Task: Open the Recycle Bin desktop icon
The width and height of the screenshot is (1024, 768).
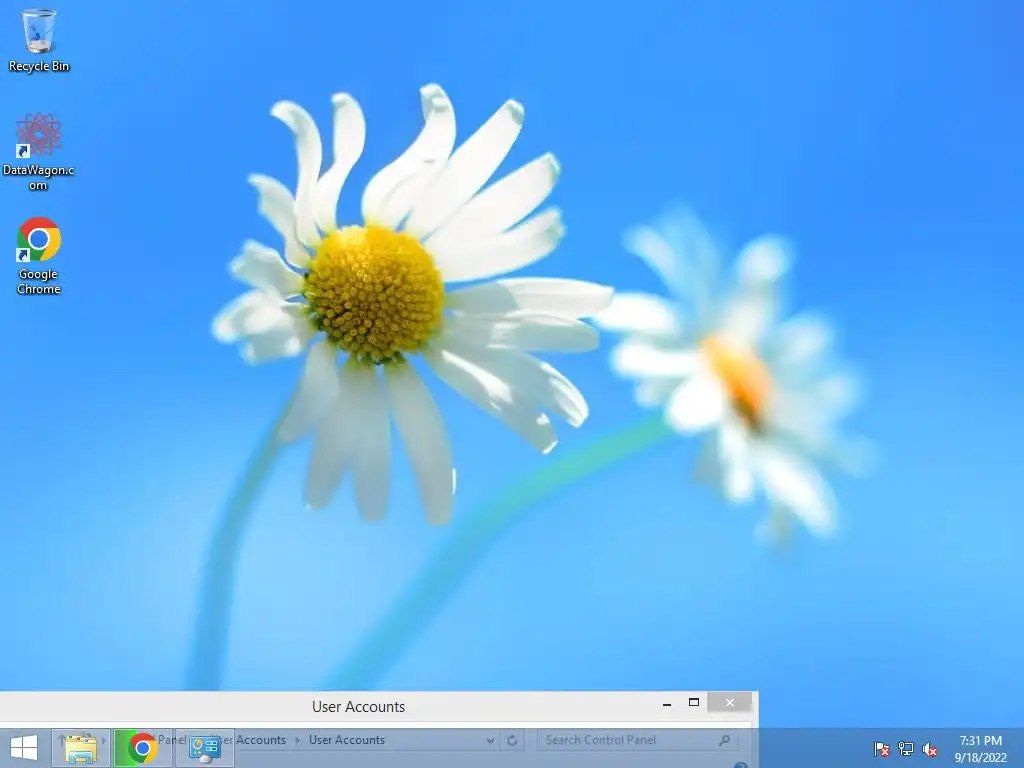Action: pyautogui.click(x=39, y=39)
